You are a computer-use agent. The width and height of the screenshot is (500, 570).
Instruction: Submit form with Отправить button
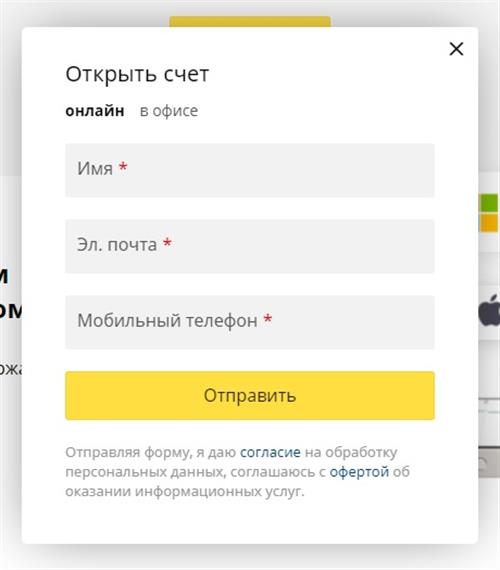(x=250, y=396)
